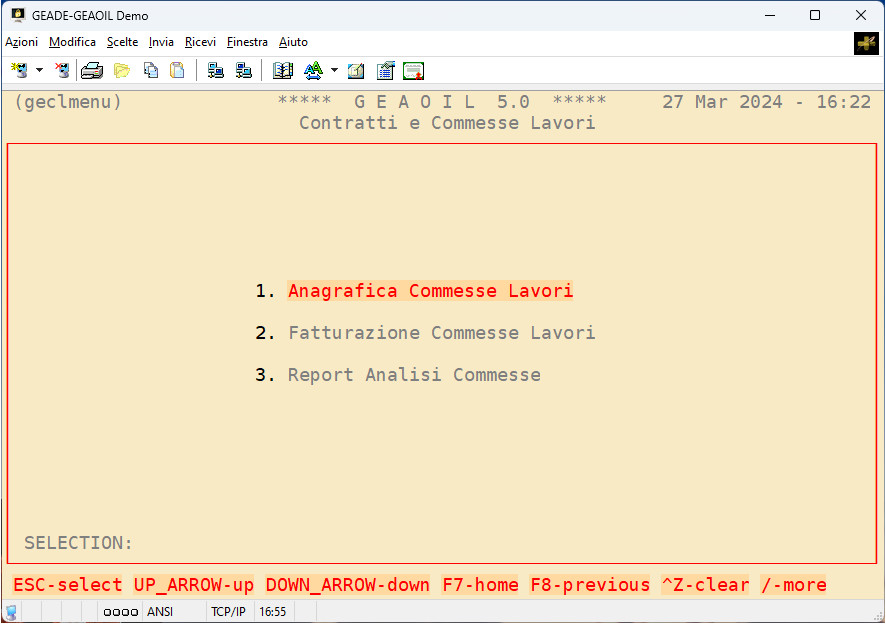Viewport: 886px width, 624px height.
Task: Click the open book toolbar icon
Action: tap(283, 70)
